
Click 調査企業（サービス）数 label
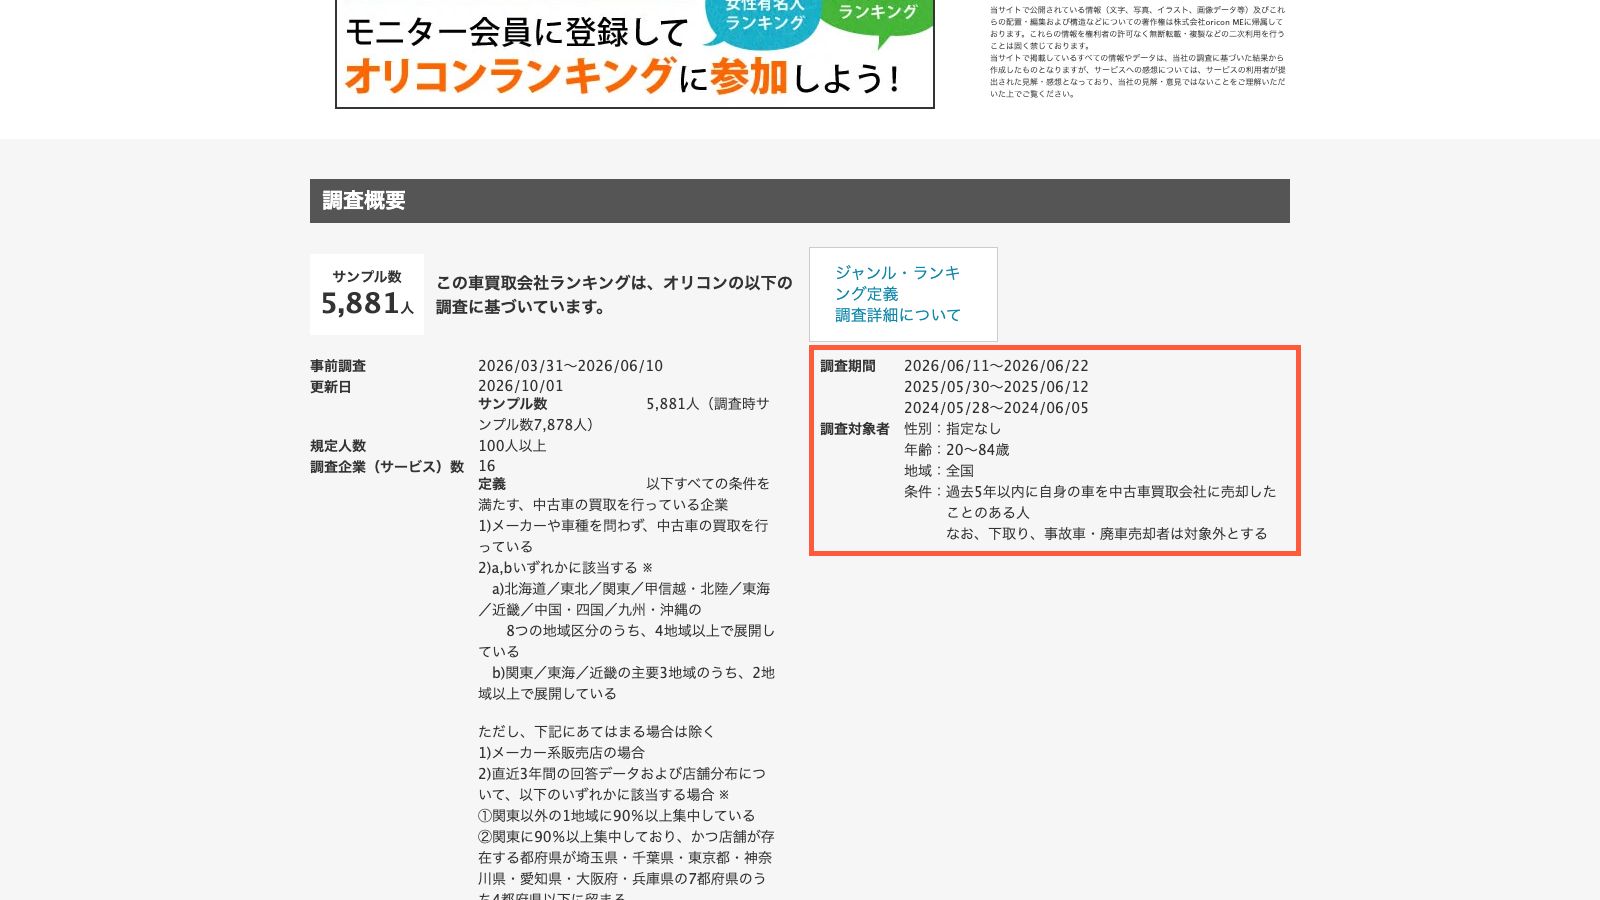tap(387, 467)
